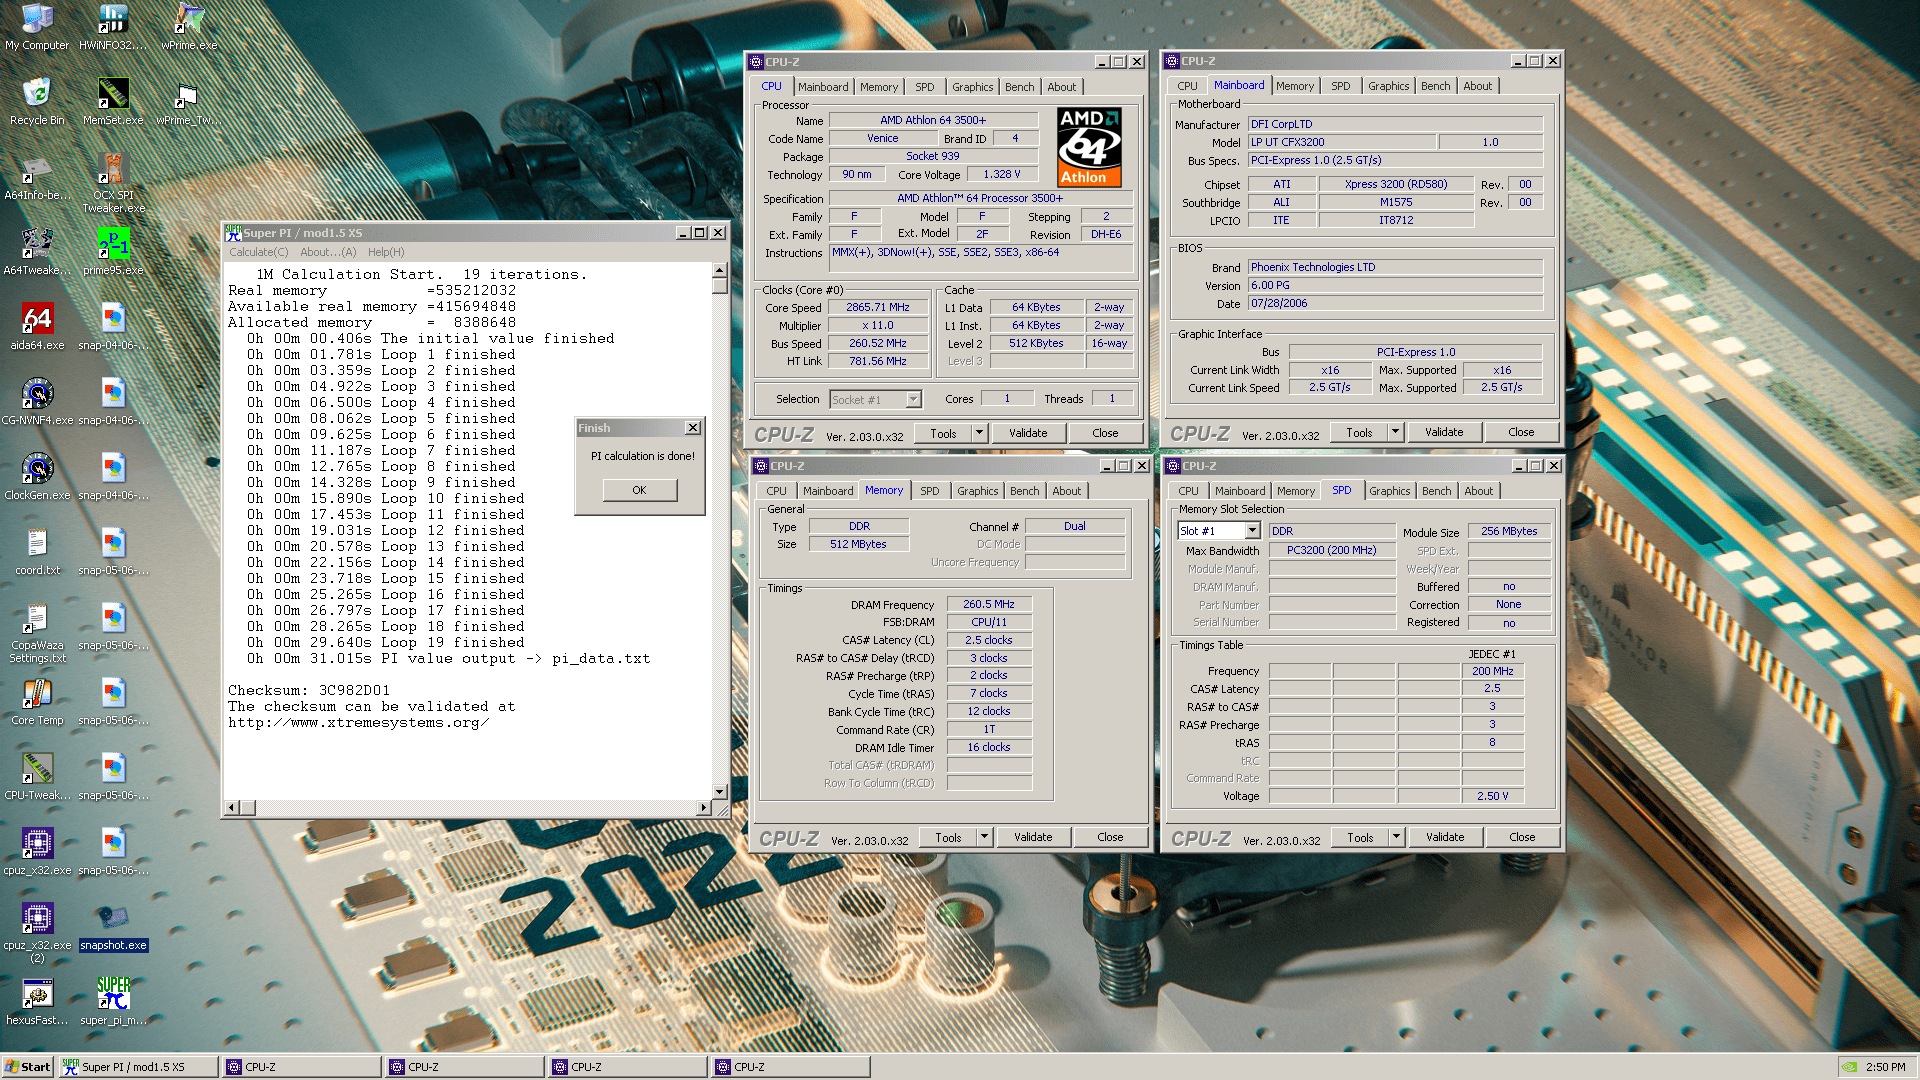The image size is (1920, 1080).
Task: Expand Slot #1 memory slot dropdown
Action: (1251, 531)
